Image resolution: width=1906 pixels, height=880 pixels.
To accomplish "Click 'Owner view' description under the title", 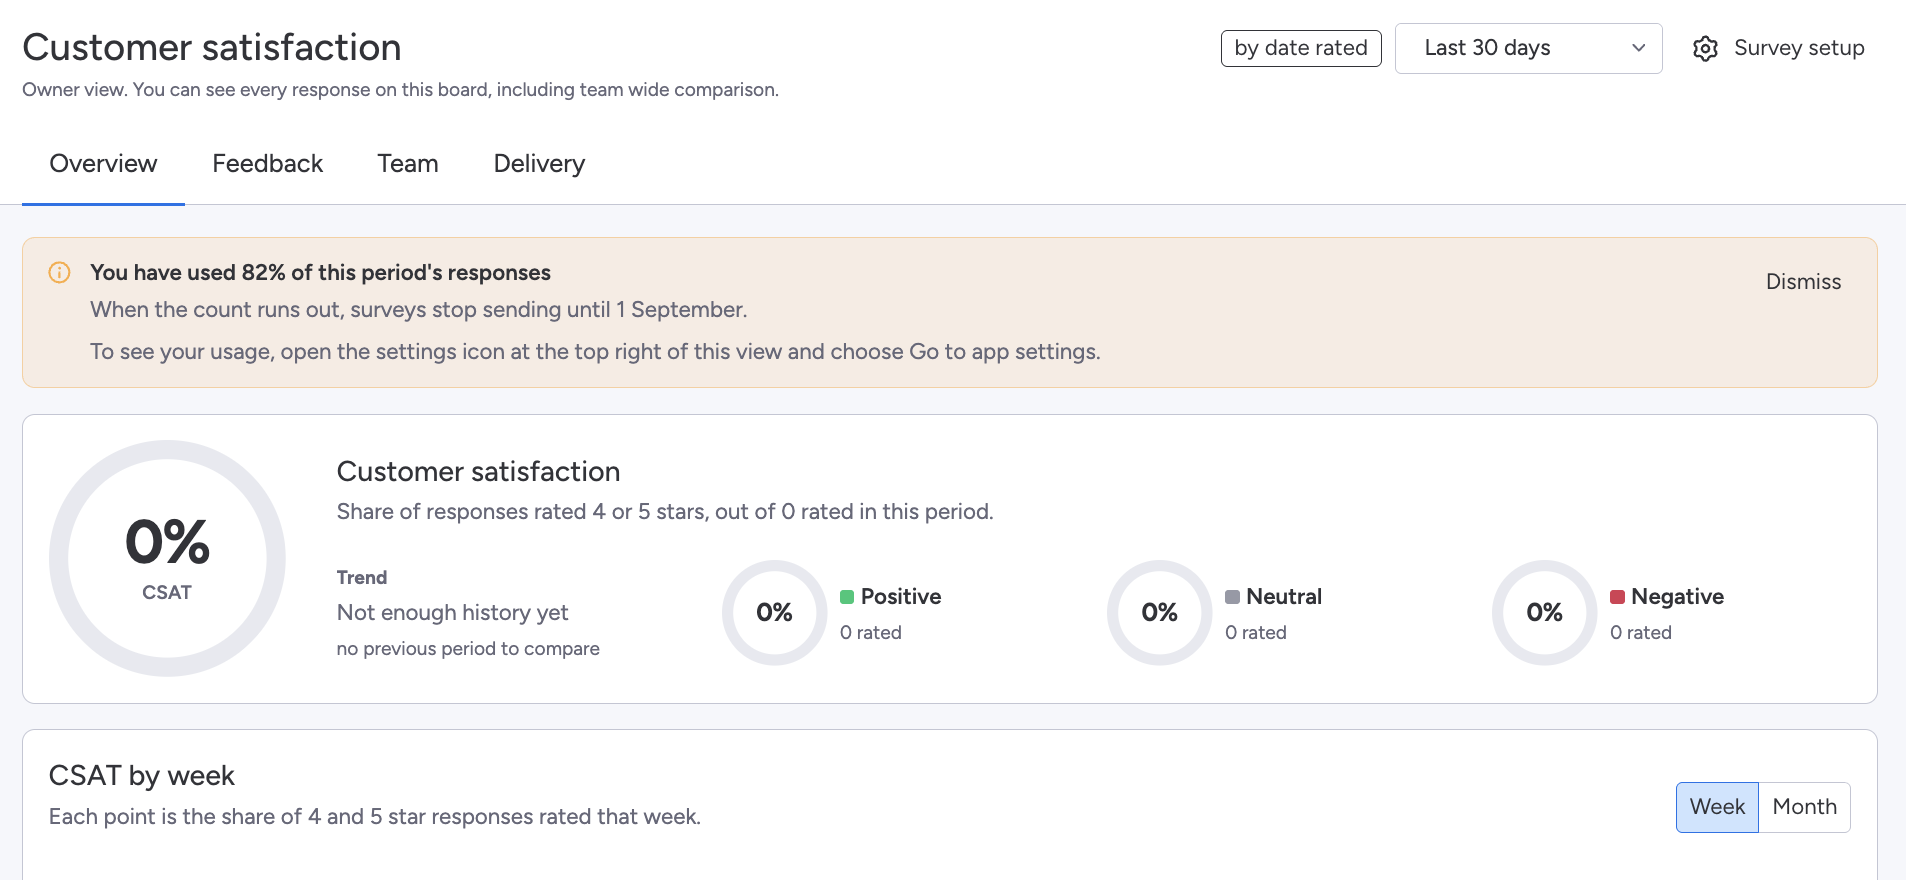I will point(400,90).
